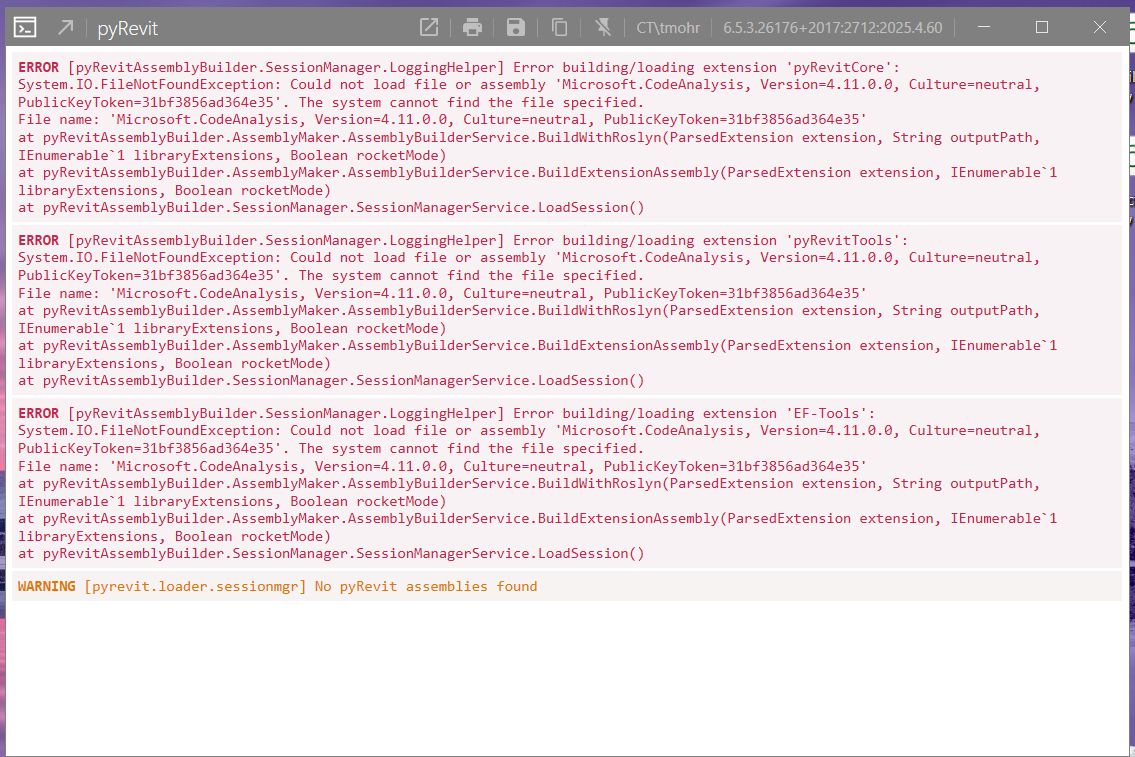Click the ERROR line mentioning 'pyRevitTools'
The height and width of the screenshot is (757, 1135).
(x=463, y=240)
